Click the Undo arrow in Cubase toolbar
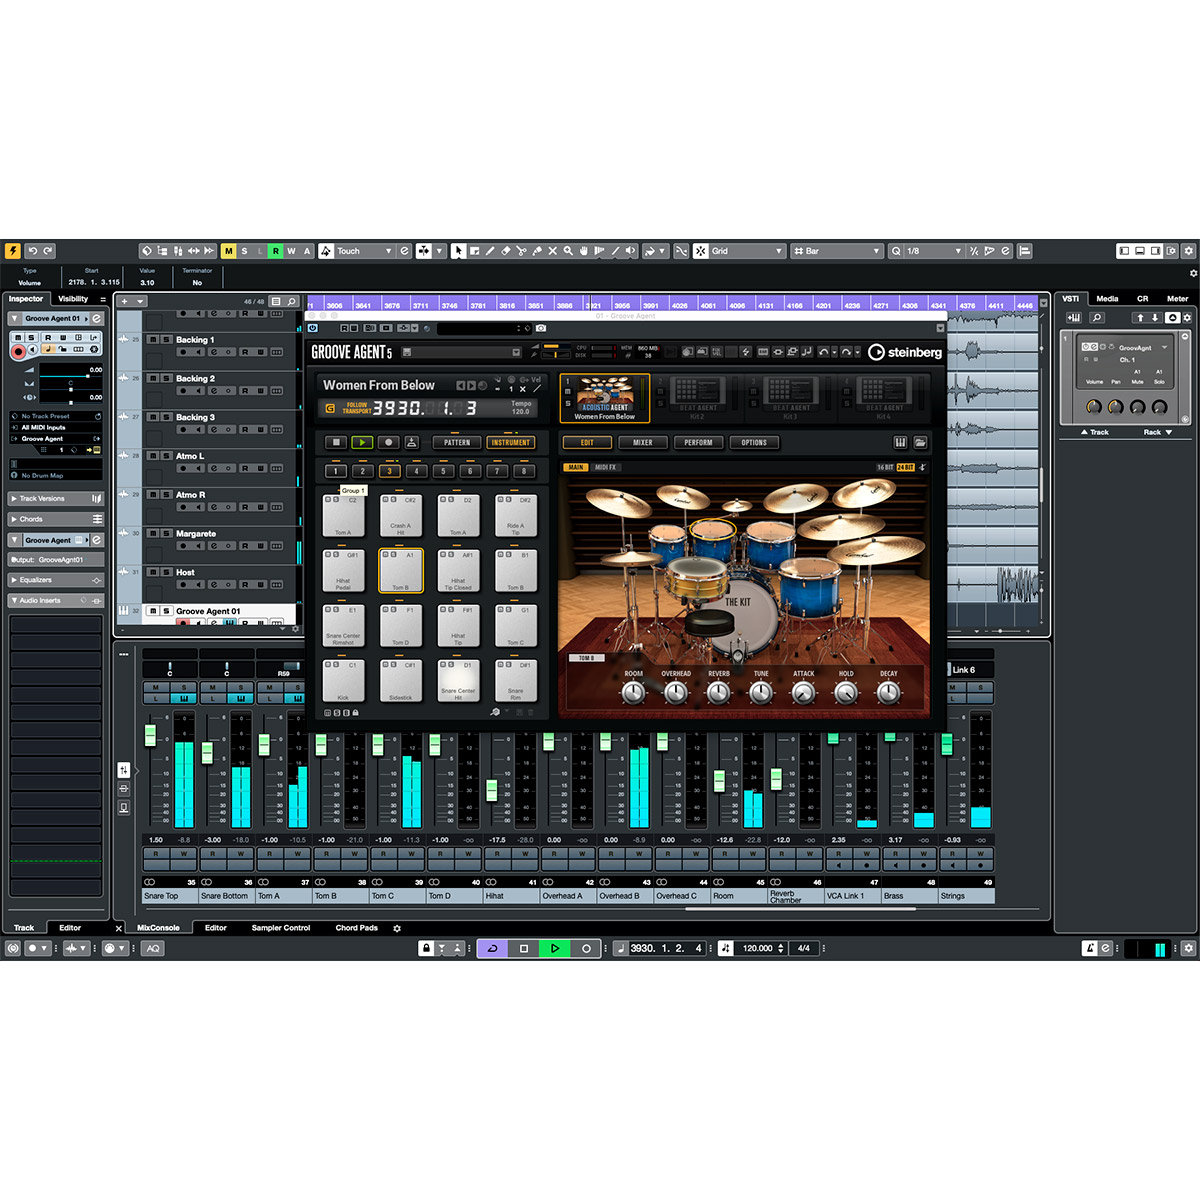1200x1200 pixels. pos(32,251)
